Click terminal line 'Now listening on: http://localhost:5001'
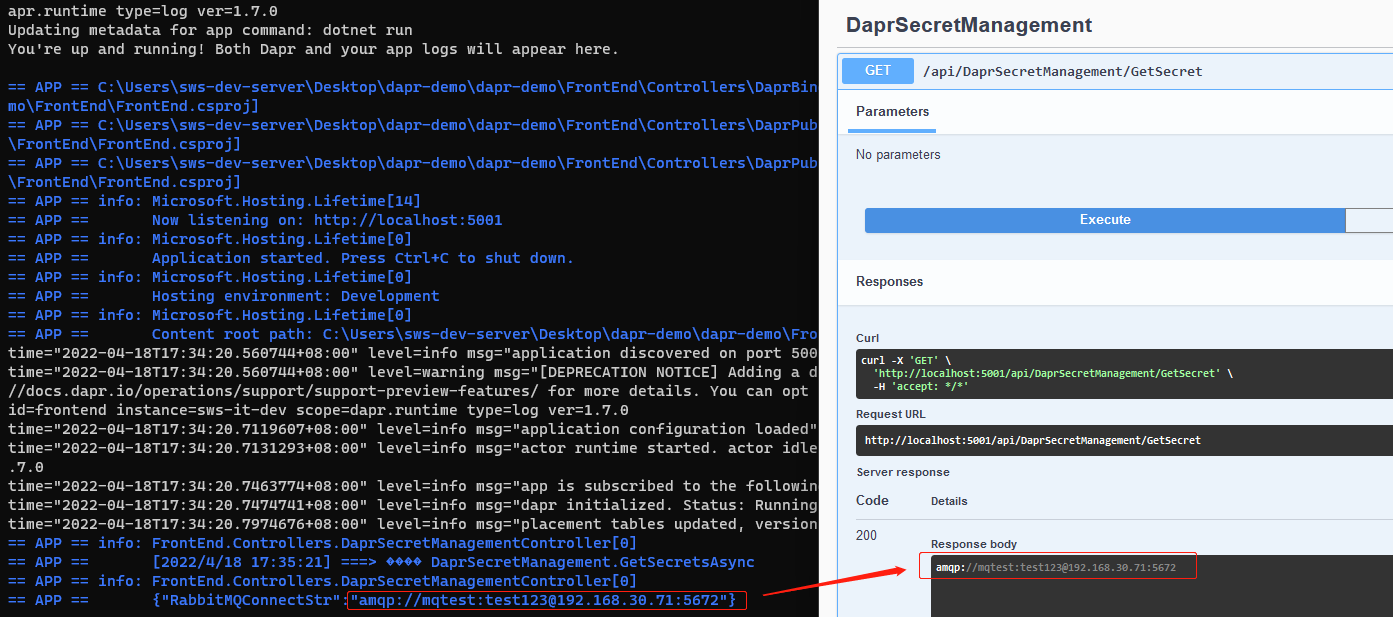The image size is (1393, 617). point(255,220)
